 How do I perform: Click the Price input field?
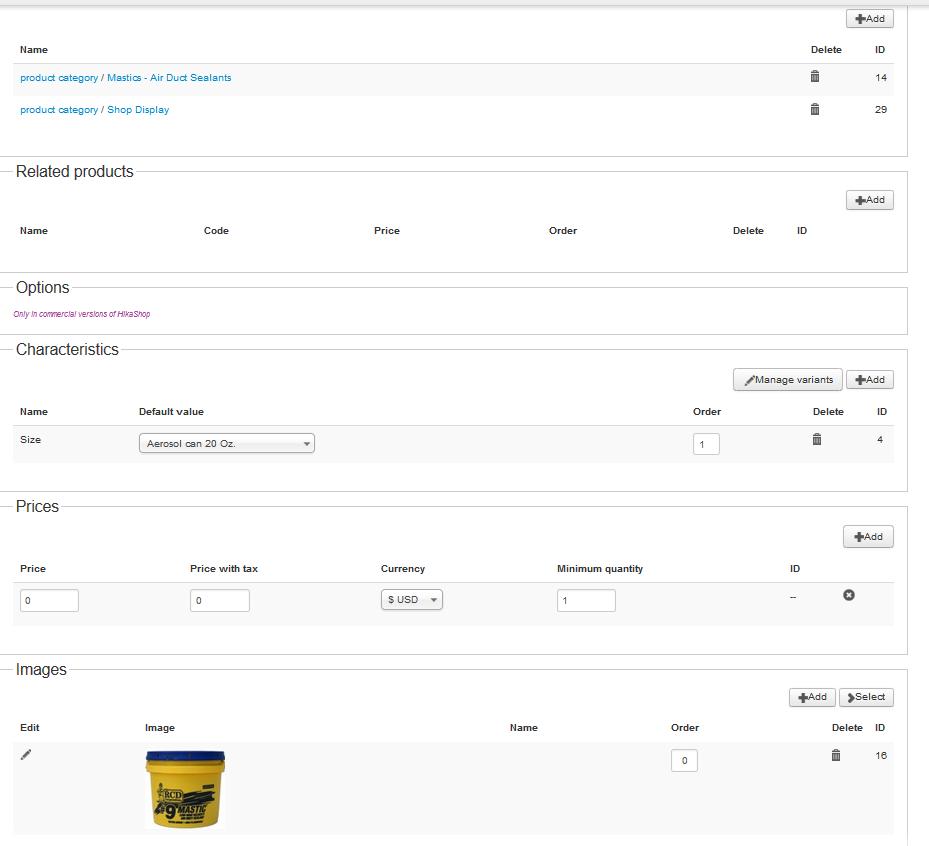[49, 601]
